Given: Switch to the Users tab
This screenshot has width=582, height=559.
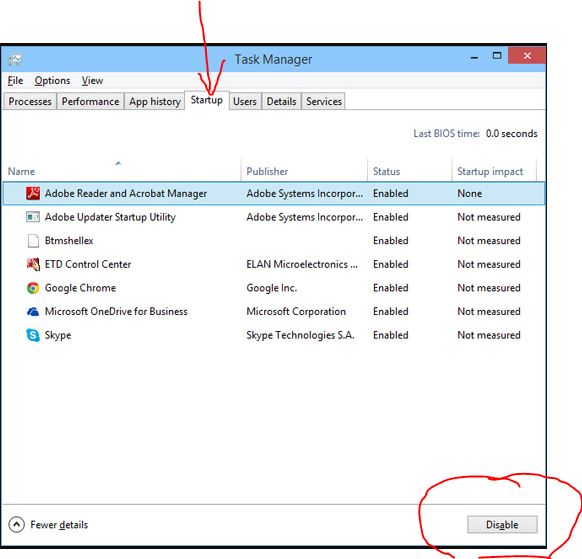Looking at the screenshot, I should click(245, 101).
